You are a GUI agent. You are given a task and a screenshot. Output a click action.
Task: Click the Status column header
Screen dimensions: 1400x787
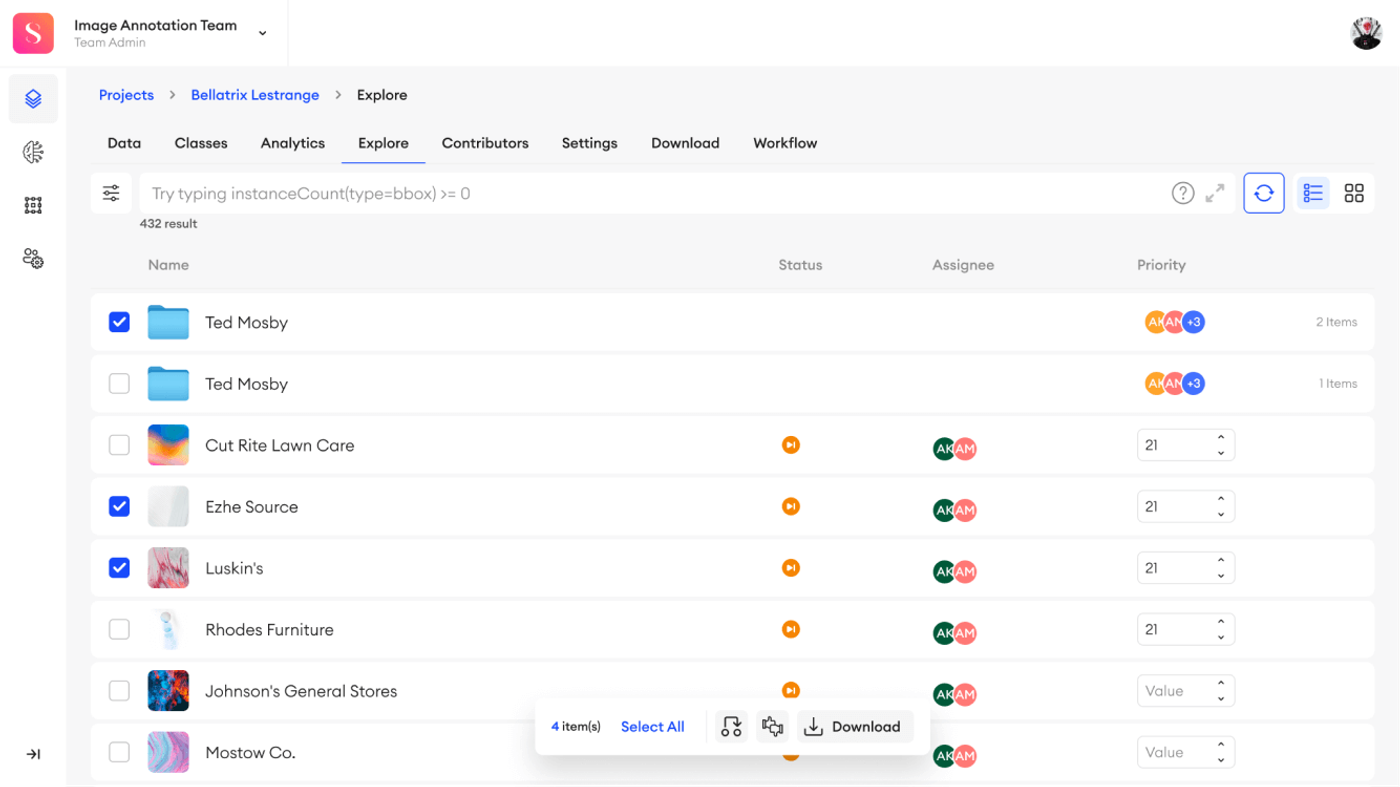pos(800,265)
